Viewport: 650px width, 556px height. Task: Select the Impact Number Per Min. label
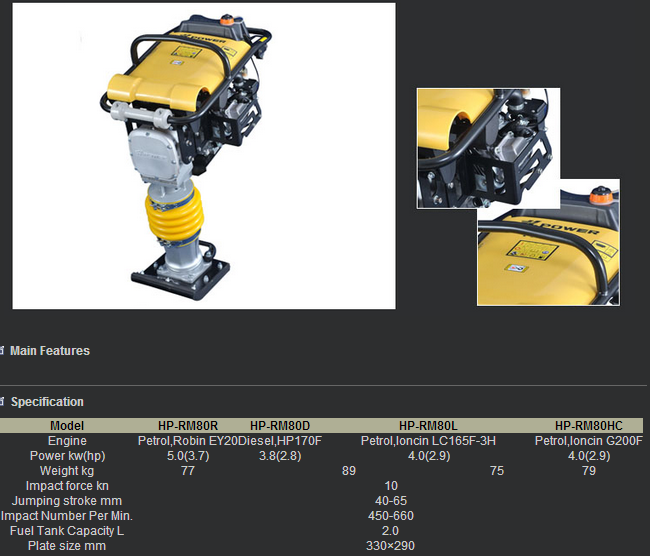coord(67,516)
